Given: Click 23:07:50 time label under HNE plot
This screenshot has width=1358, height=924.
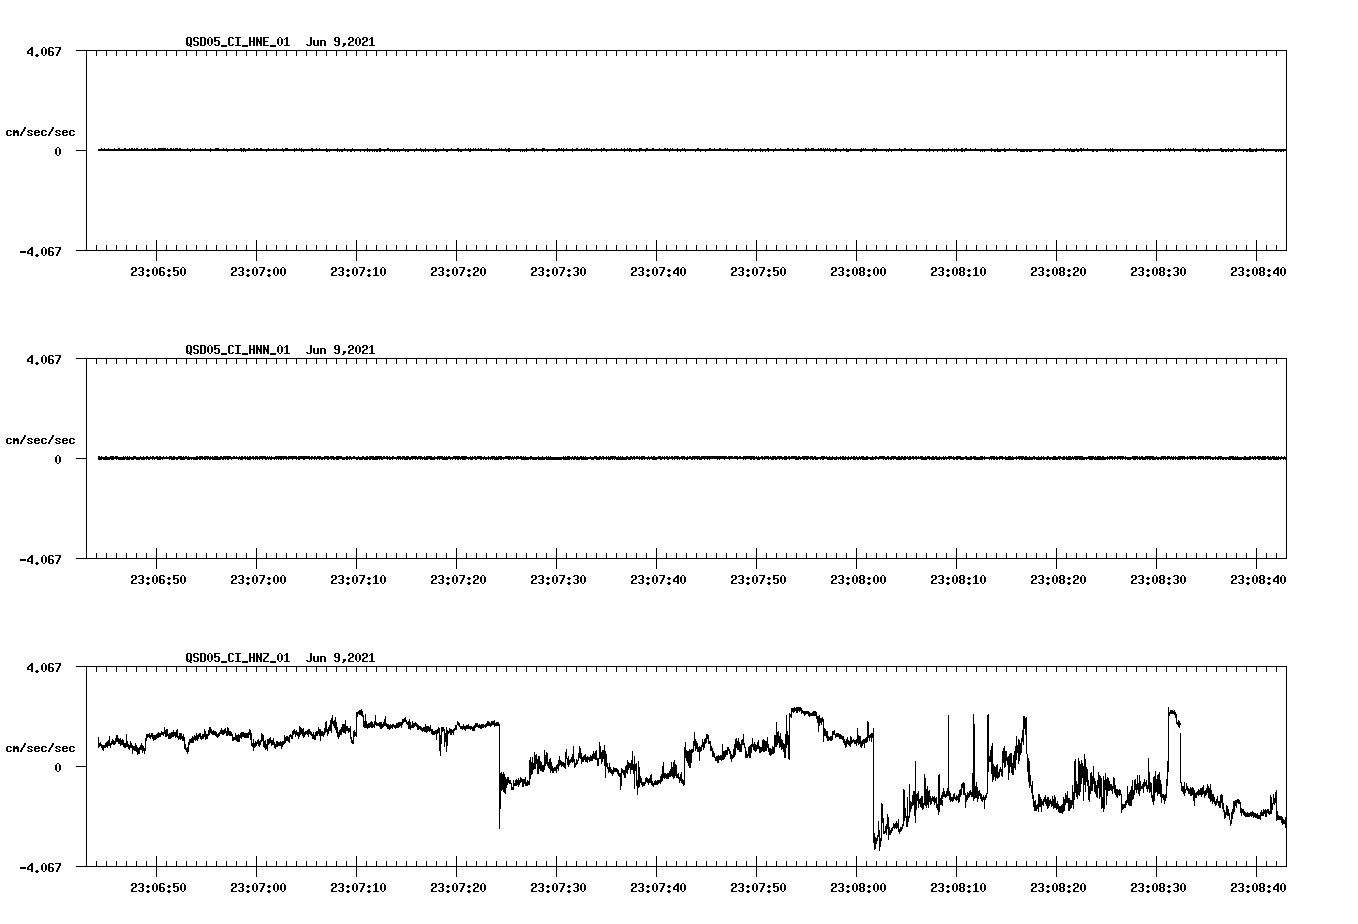Looking at the screenshot, I should pyautogui.click(x=758, y=272).
